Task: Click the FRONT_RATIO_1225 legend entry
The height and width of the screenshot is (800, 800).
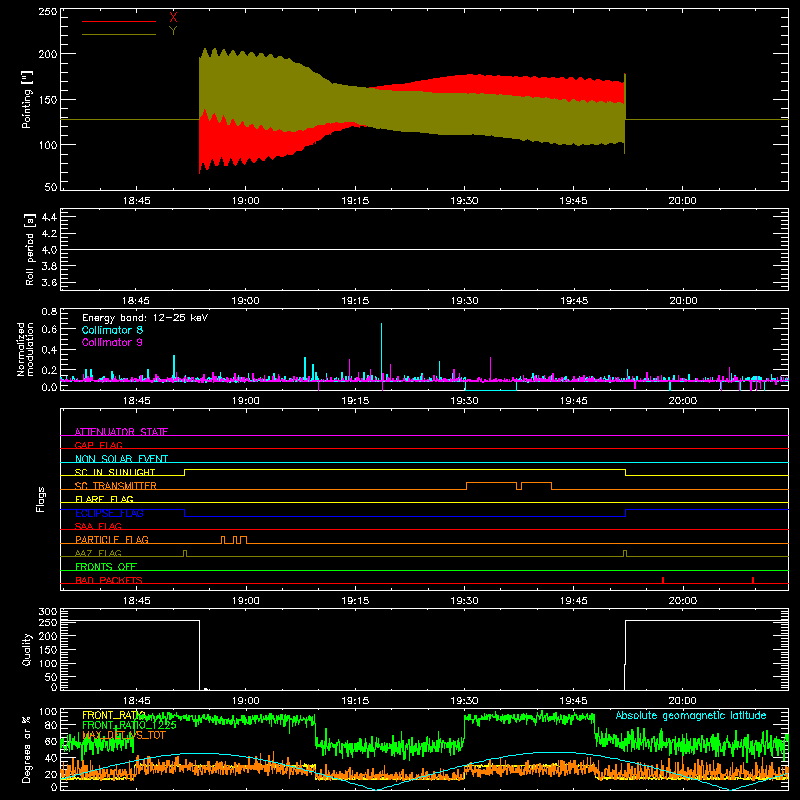Action: coord(129,725)
